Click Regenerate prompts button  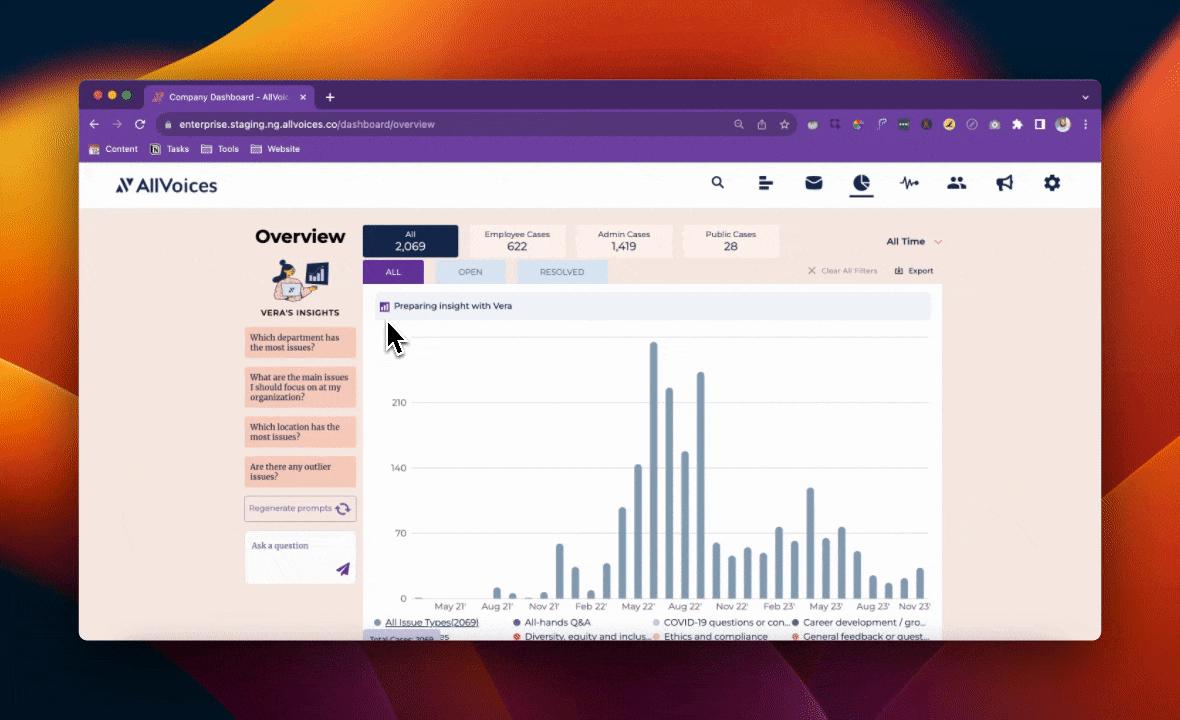300,509
